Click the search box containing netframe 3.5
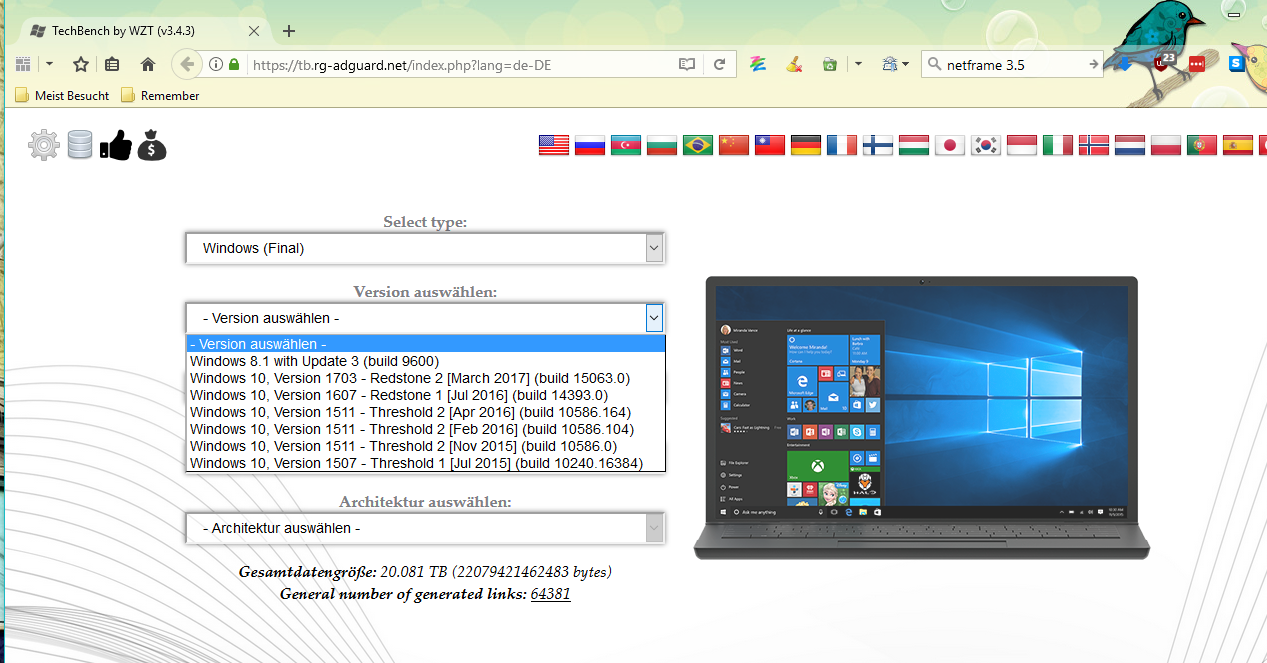This screenshot has height=663, width=1267. 1012,65
